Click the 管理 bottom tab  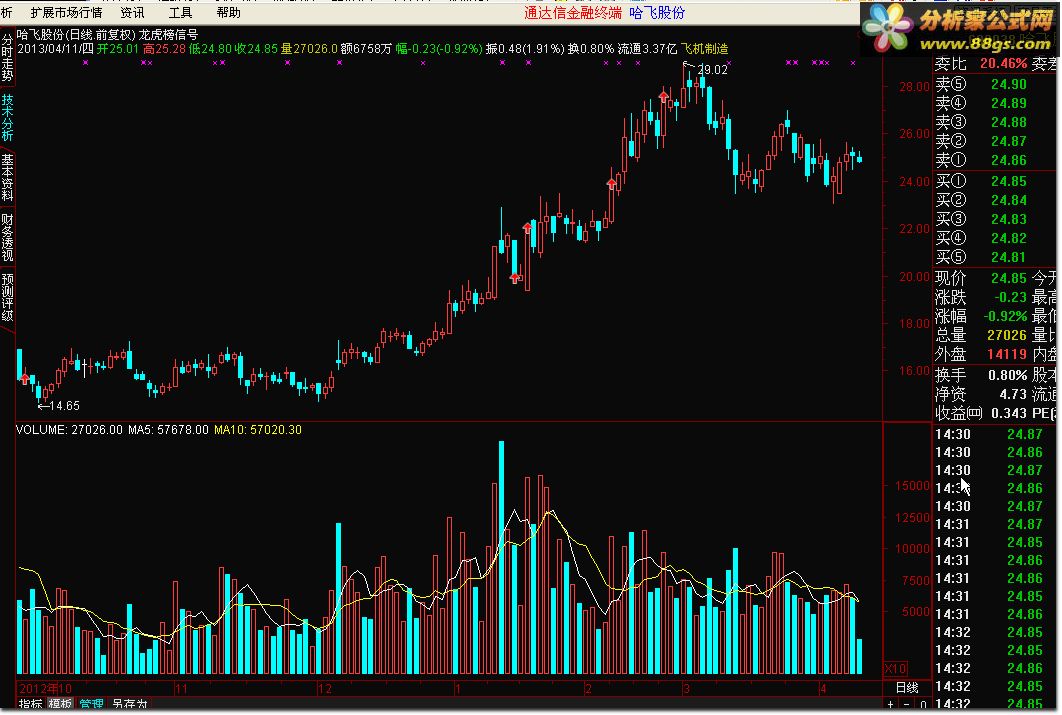click(x=91, y=704)
